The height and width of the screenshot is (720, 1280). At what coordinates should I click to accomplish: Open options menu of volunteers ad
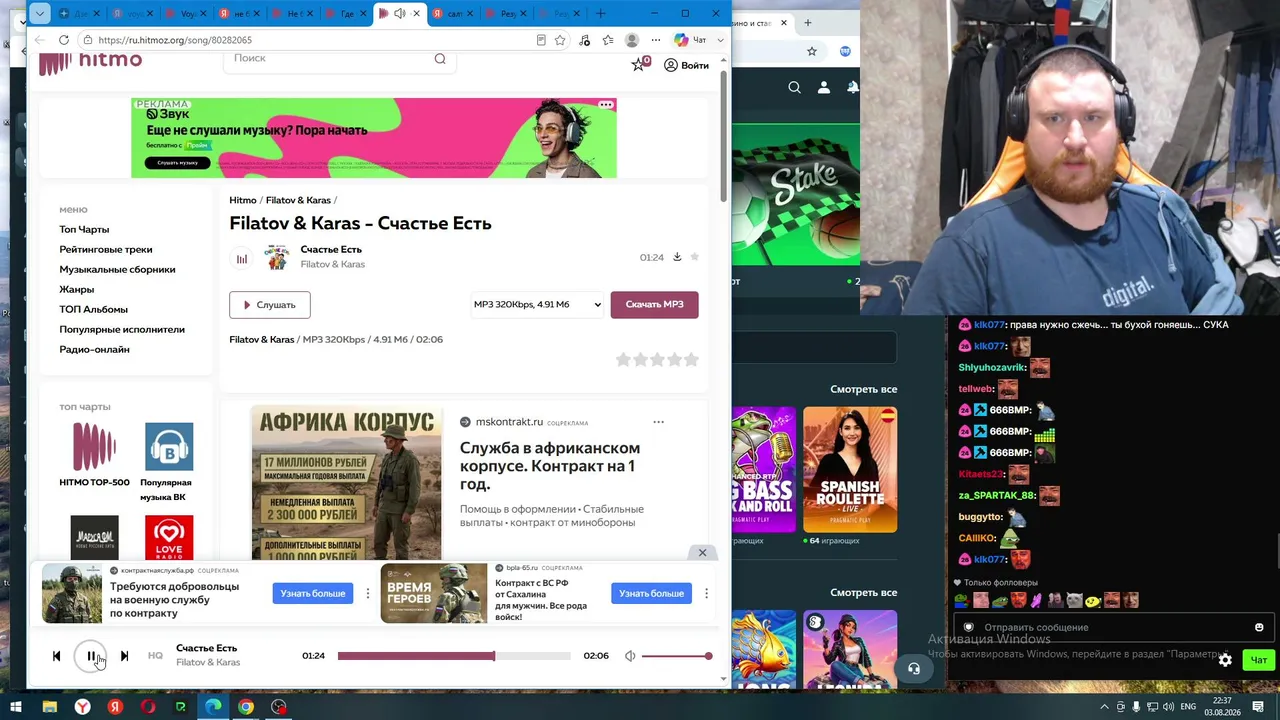click(368, 594)
